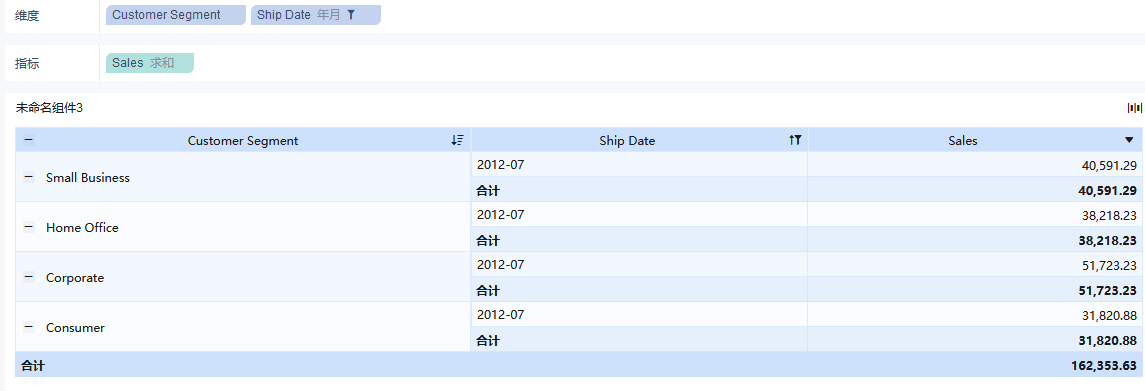This screenshot has height=391, width=1145.
Task: Click the grand total 合计 label
Action: point(32,365)
